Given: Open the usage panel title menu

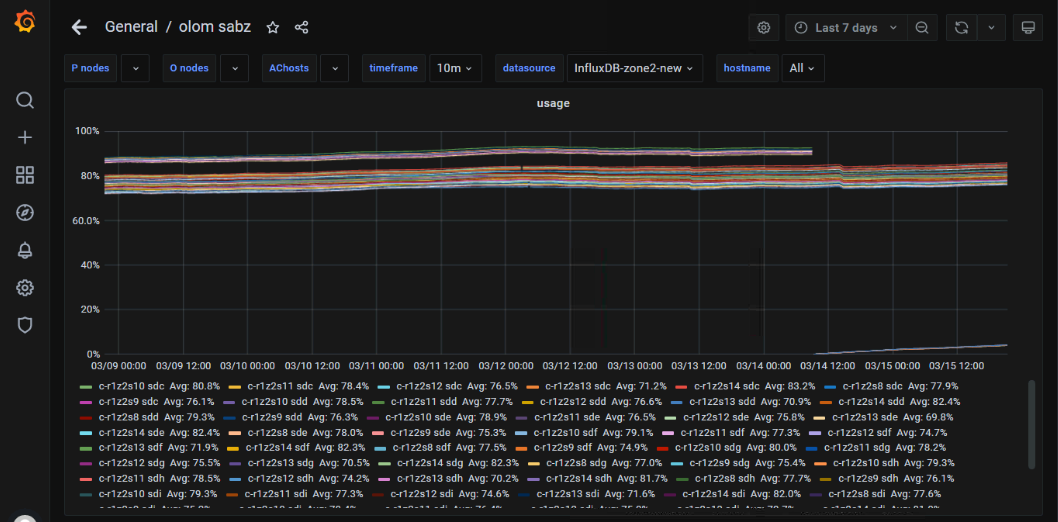Looking at the screenshot, I should [553, 103].
